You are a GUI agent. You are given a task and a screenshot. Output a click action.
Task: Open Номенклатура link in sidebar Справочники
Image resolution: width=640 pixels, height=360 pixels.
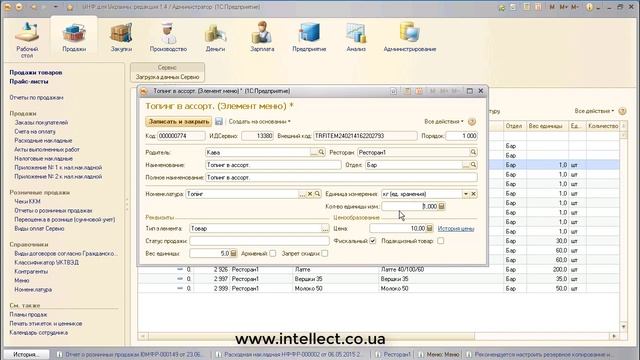point(33,289)
